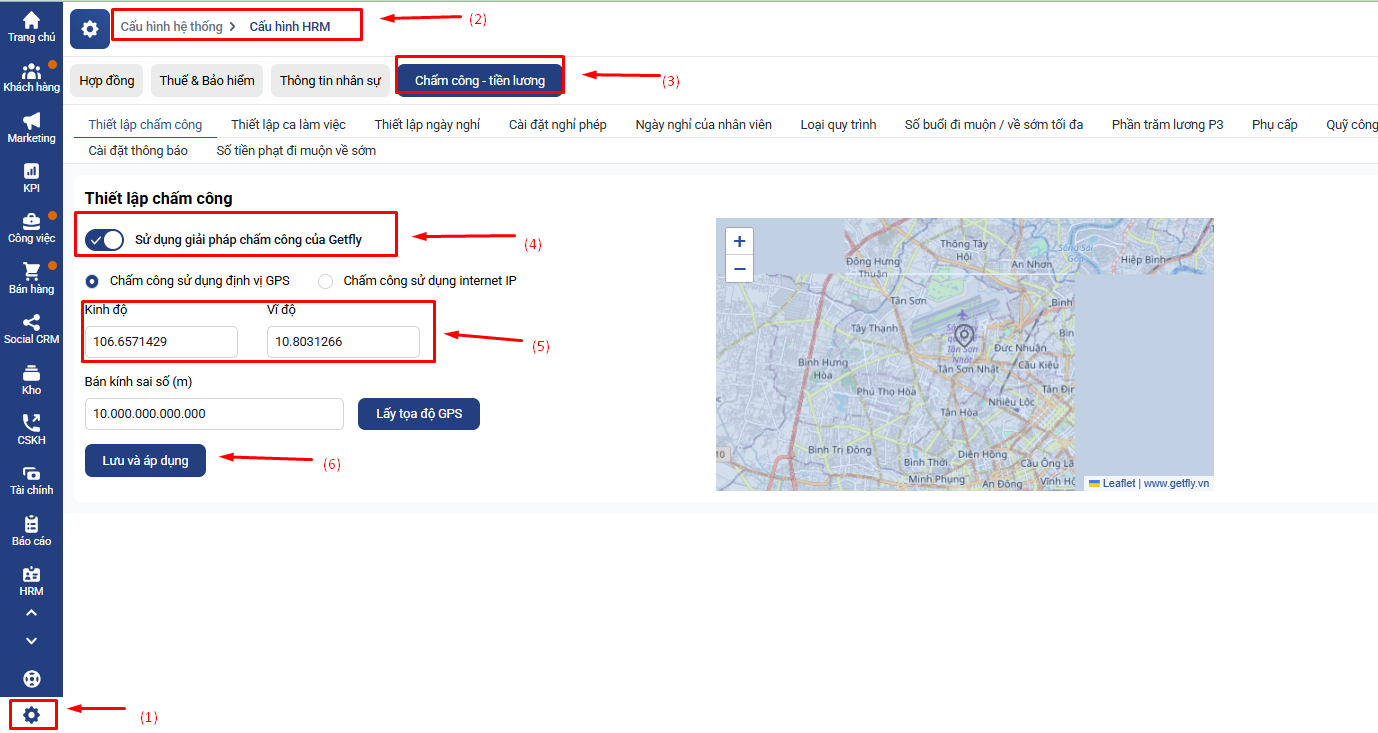Open the Trang chủ home icon
Viewport: 1378px width, 733px height.
(31, 20)
